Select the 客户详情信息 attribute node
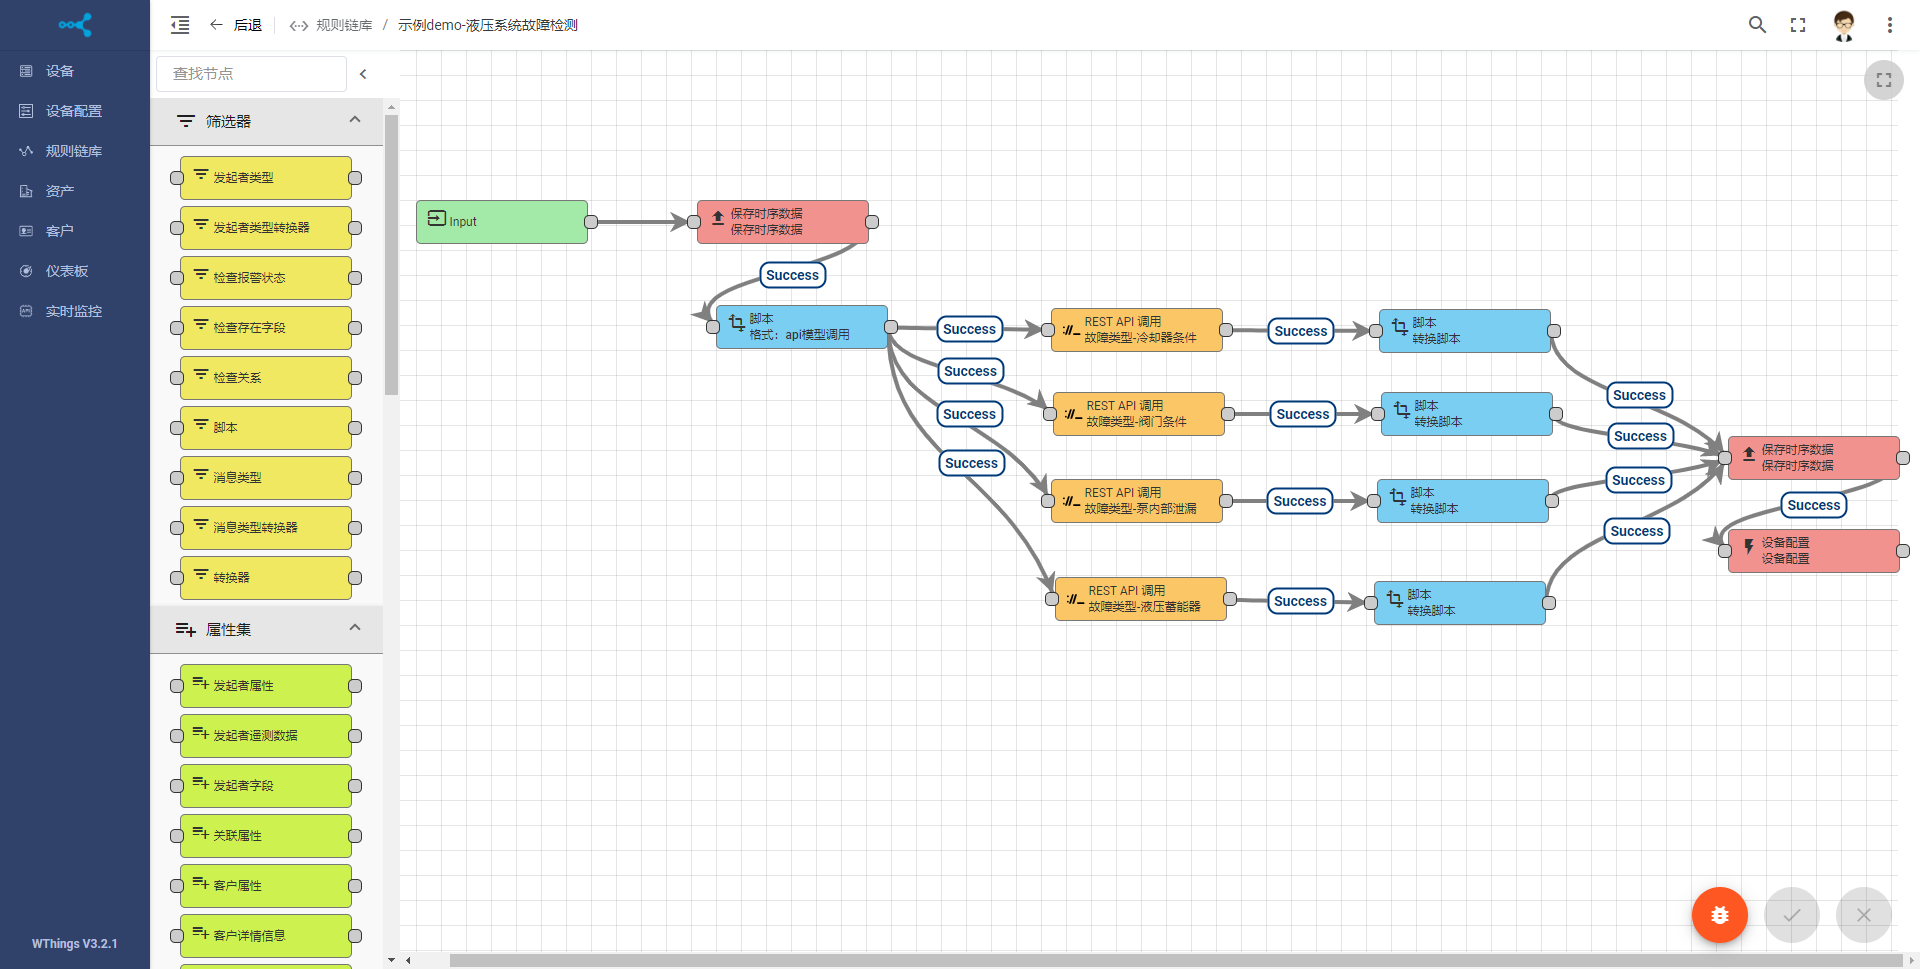1920x969 pixels. point(266,936)
